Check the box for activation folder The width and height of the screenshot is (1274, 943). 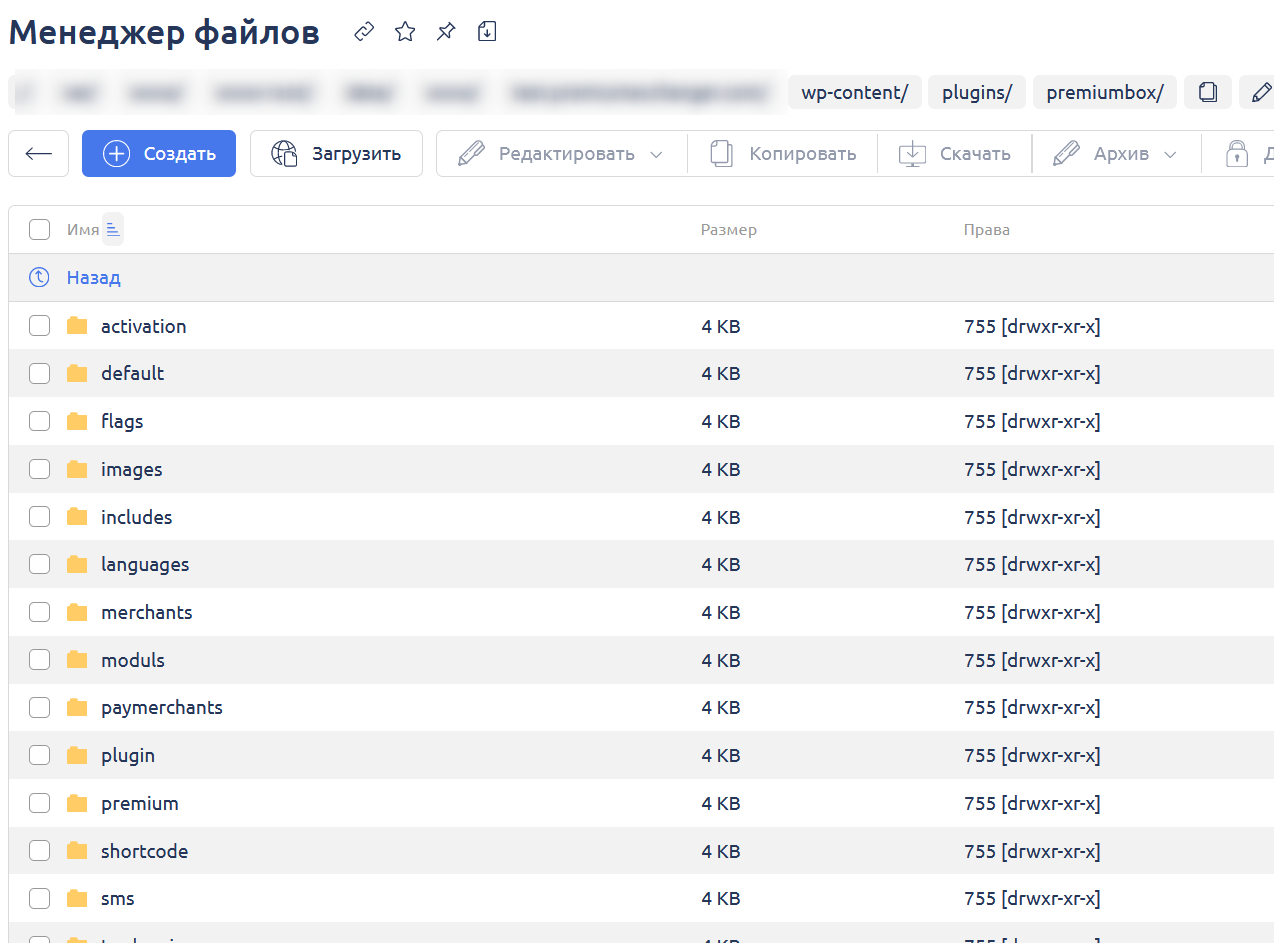click(39, 326)
